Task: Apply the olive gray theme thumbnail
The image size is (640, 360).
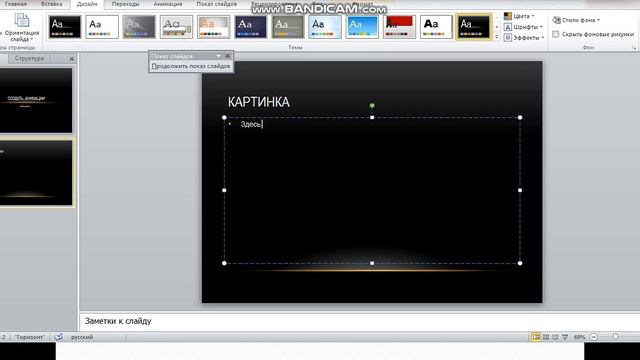Action: click(288, 27)
